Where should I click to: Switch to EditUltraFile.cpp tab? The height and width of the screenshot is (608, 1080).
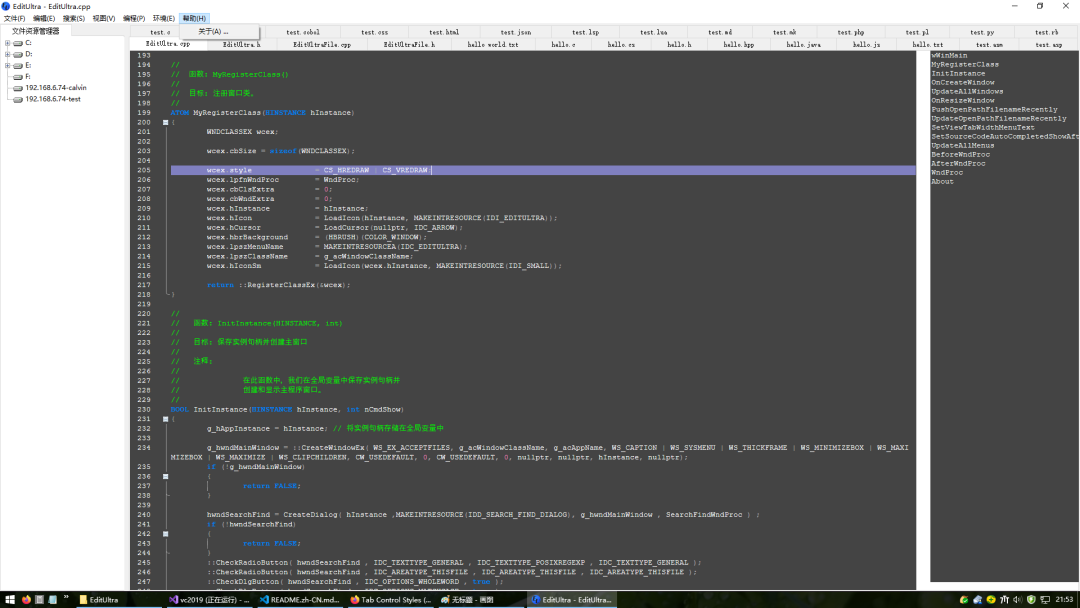click(x=322, y=45)
